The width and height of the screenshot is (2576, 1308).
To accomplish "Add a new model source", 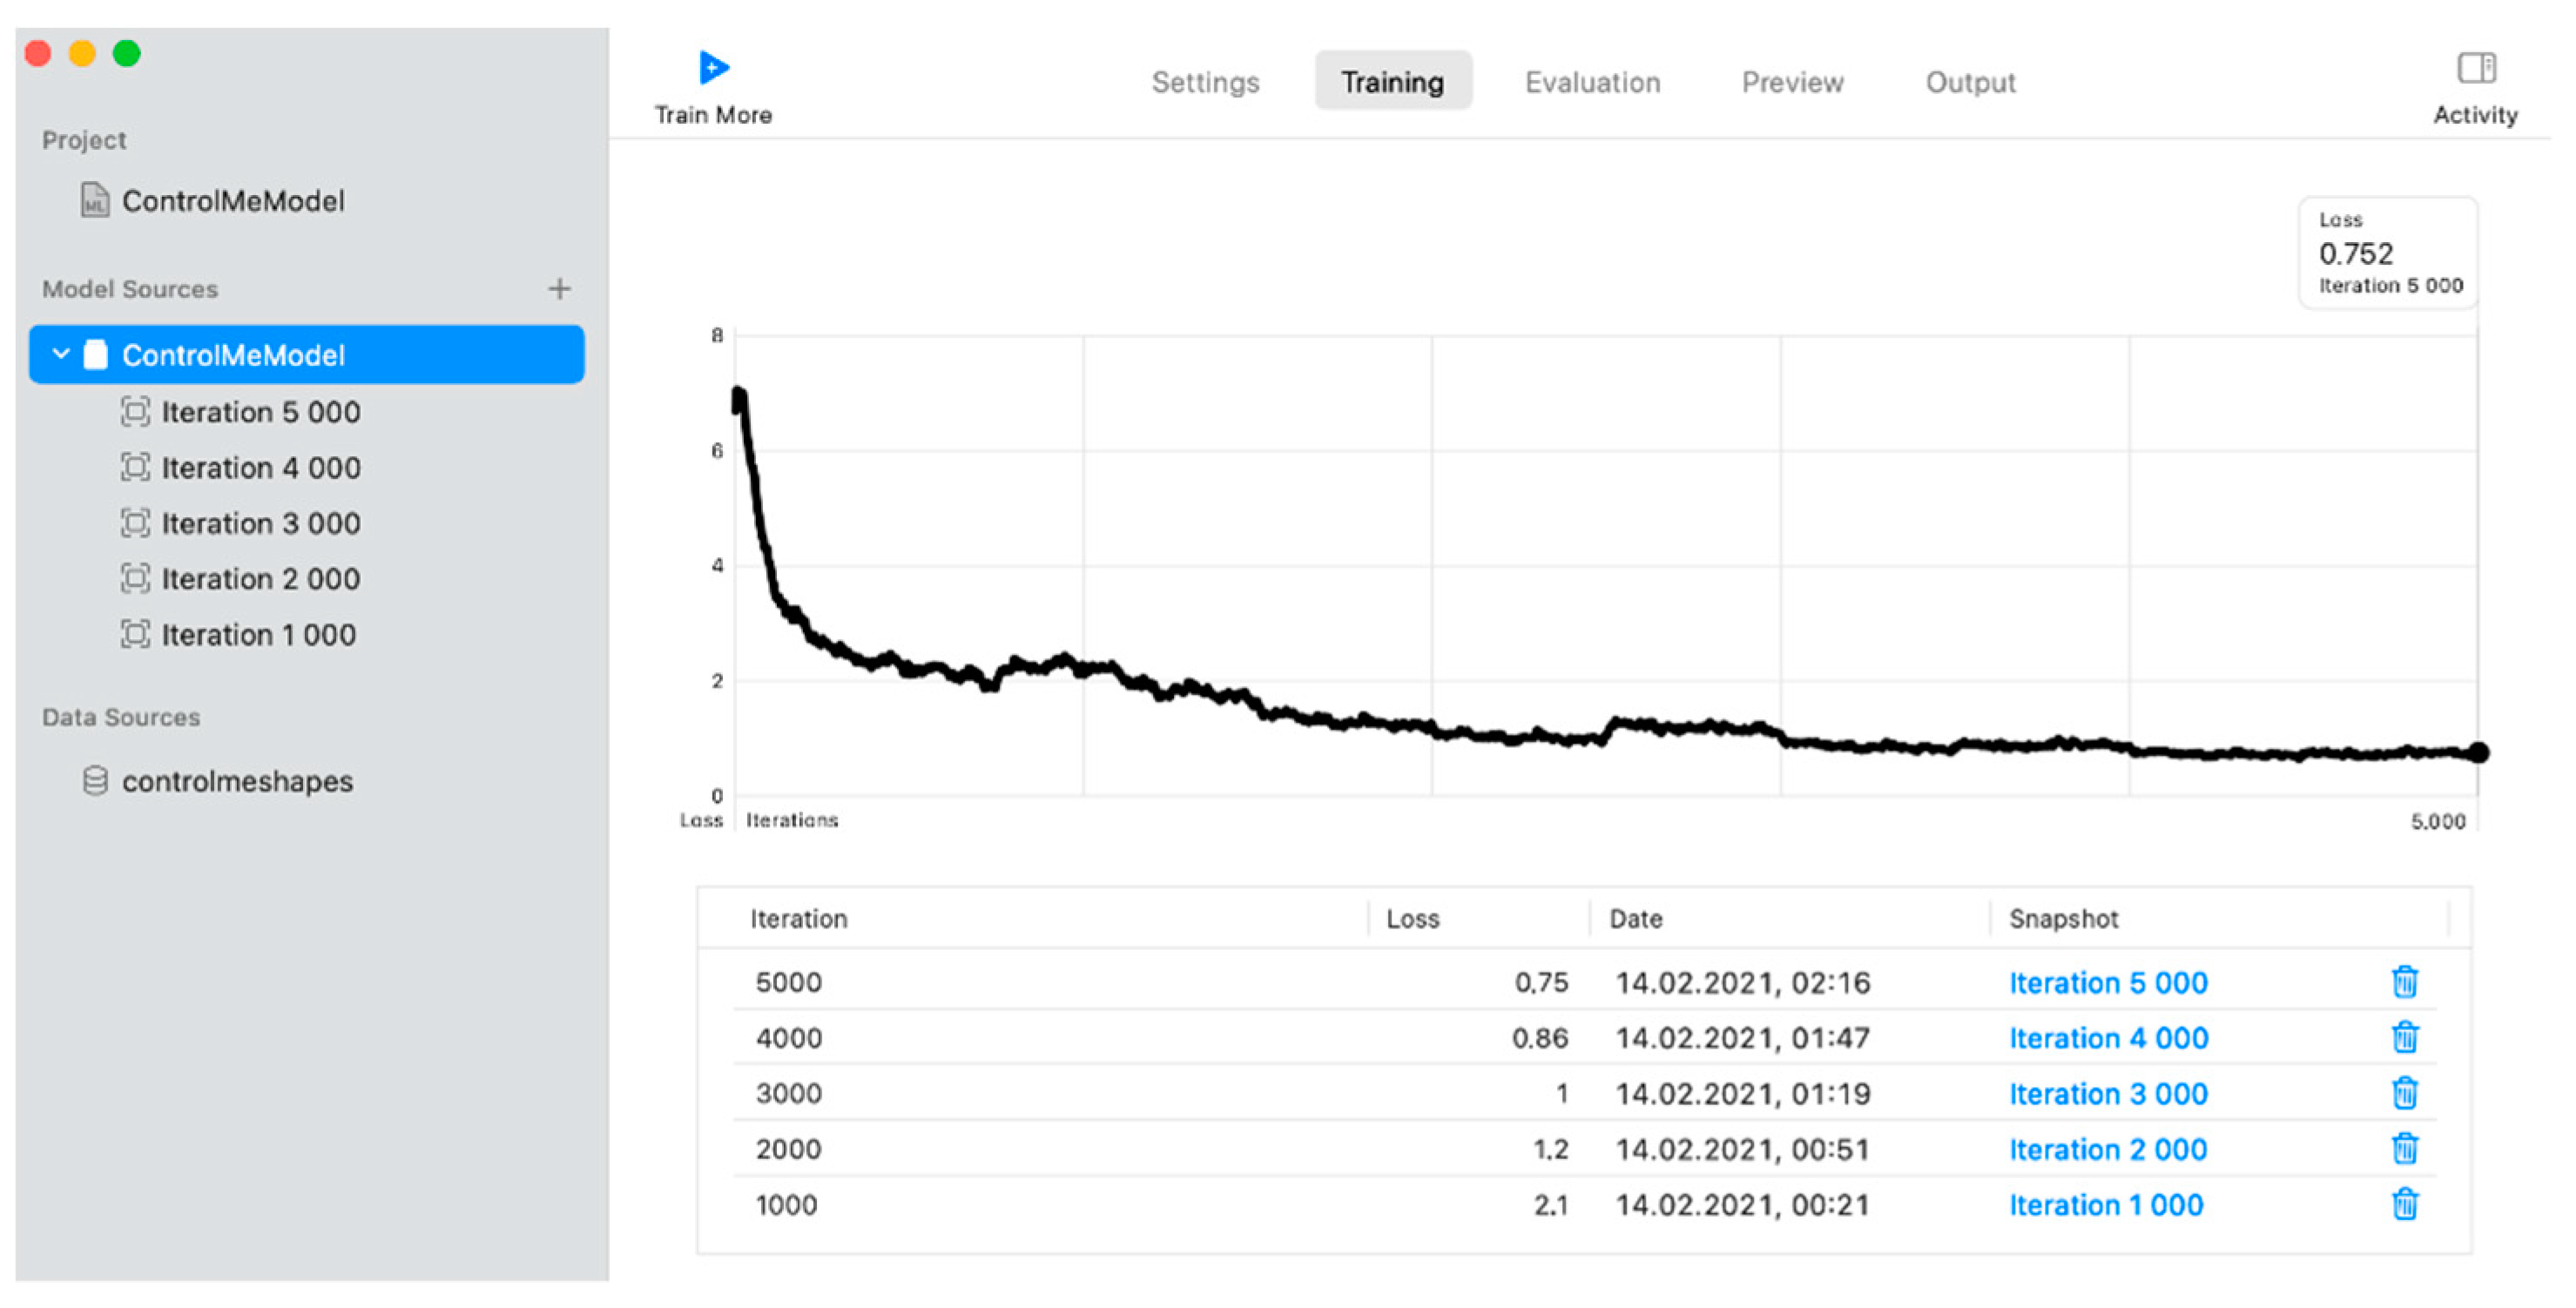I will [x=559, y=289].
